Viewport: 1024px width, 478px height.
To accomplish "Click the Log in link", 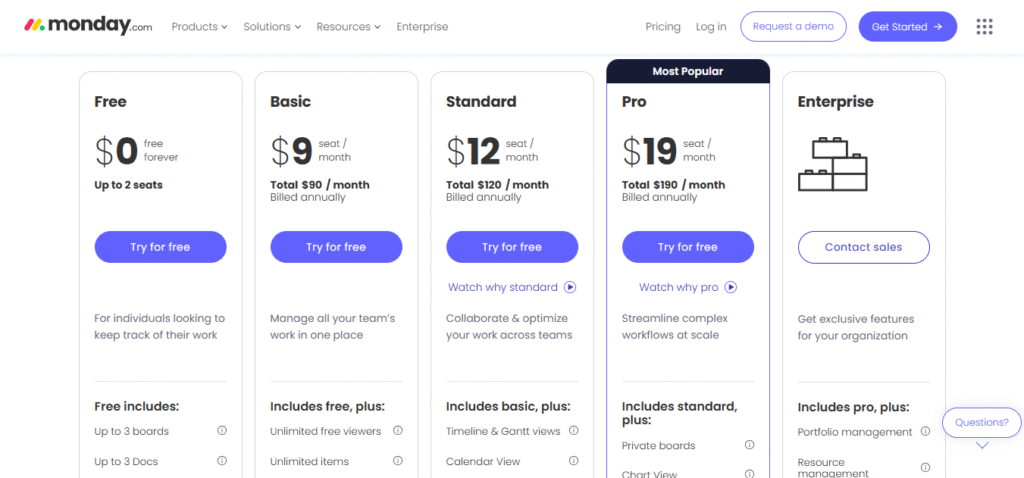I will pos(711,27).
